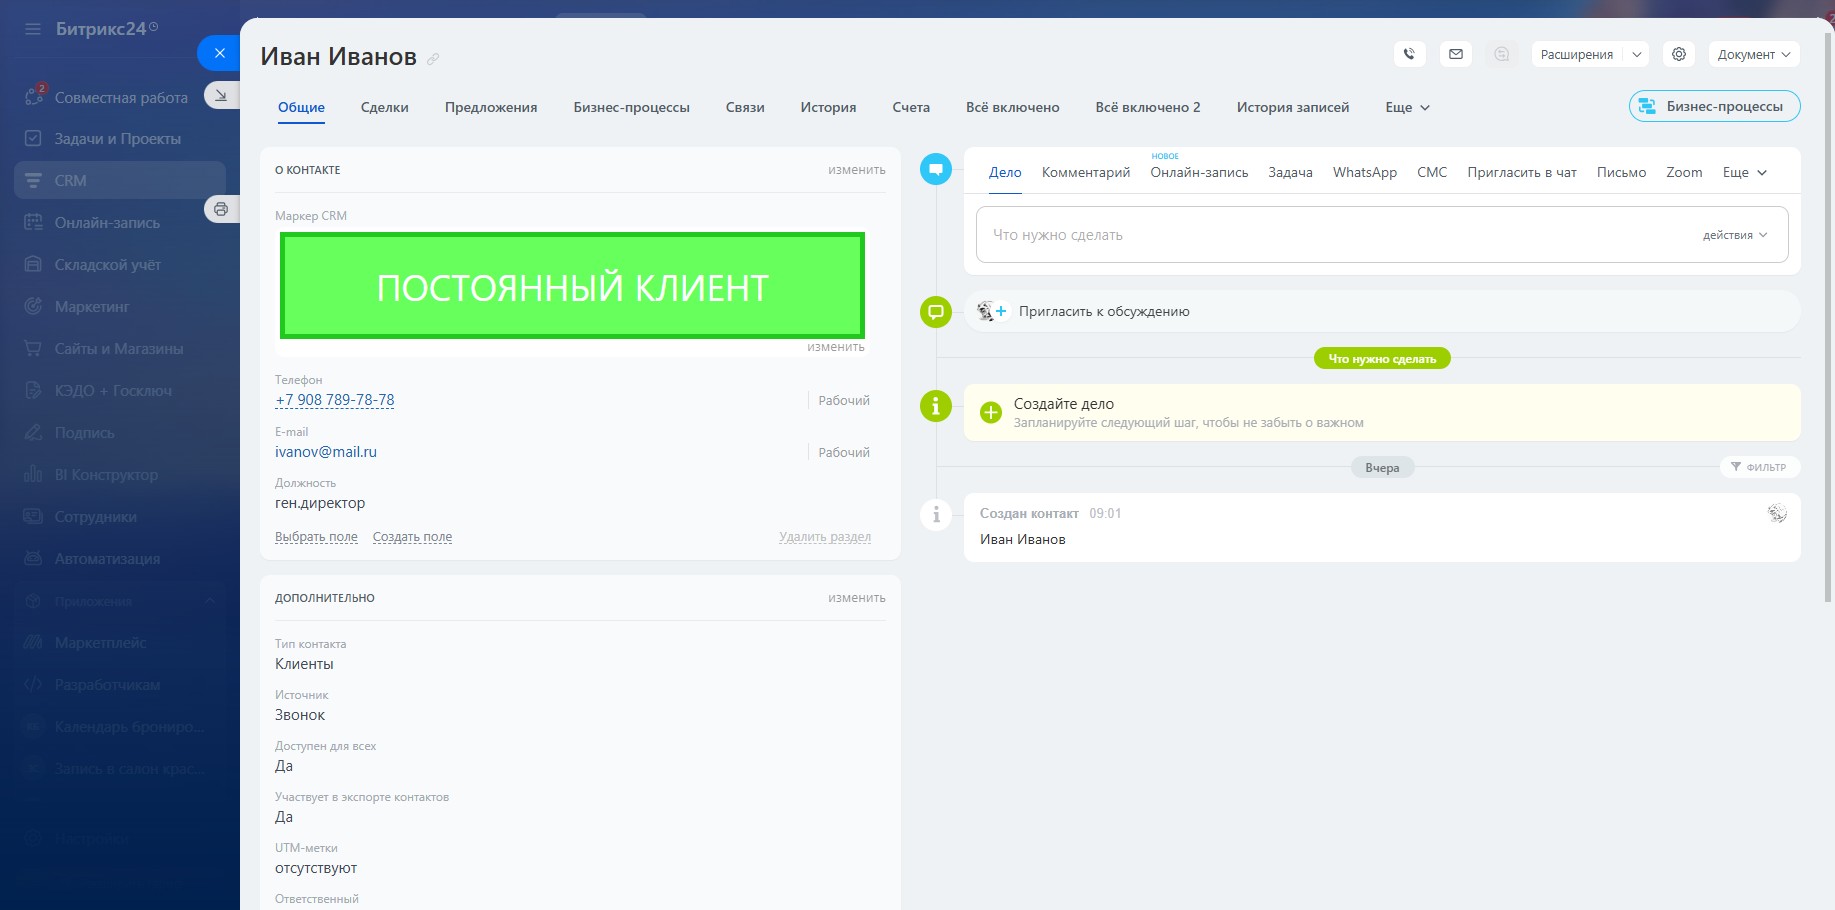Click the copy link icon beside contact name
This screenshot has height=910, width=1835.
433,59
